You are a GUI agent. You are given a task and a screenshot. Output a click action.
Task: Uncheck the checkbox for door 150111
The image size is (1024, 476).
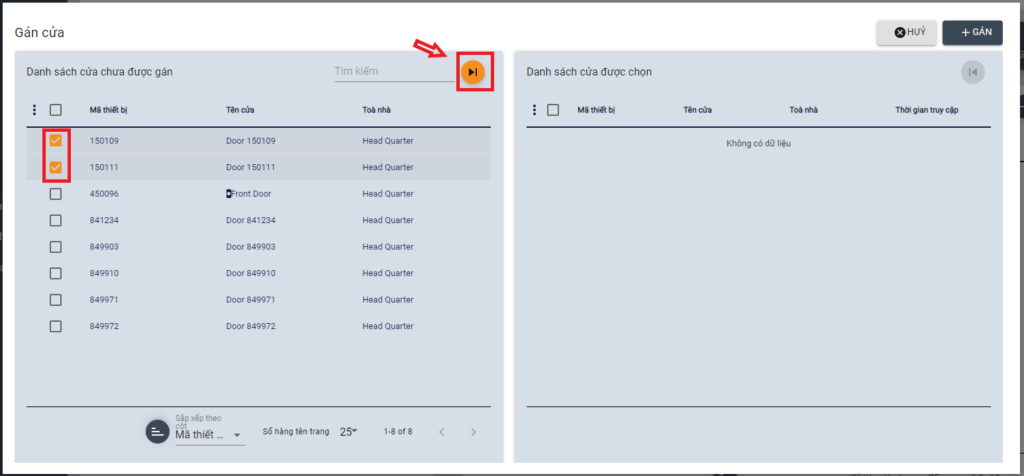(x=56, y=167)
